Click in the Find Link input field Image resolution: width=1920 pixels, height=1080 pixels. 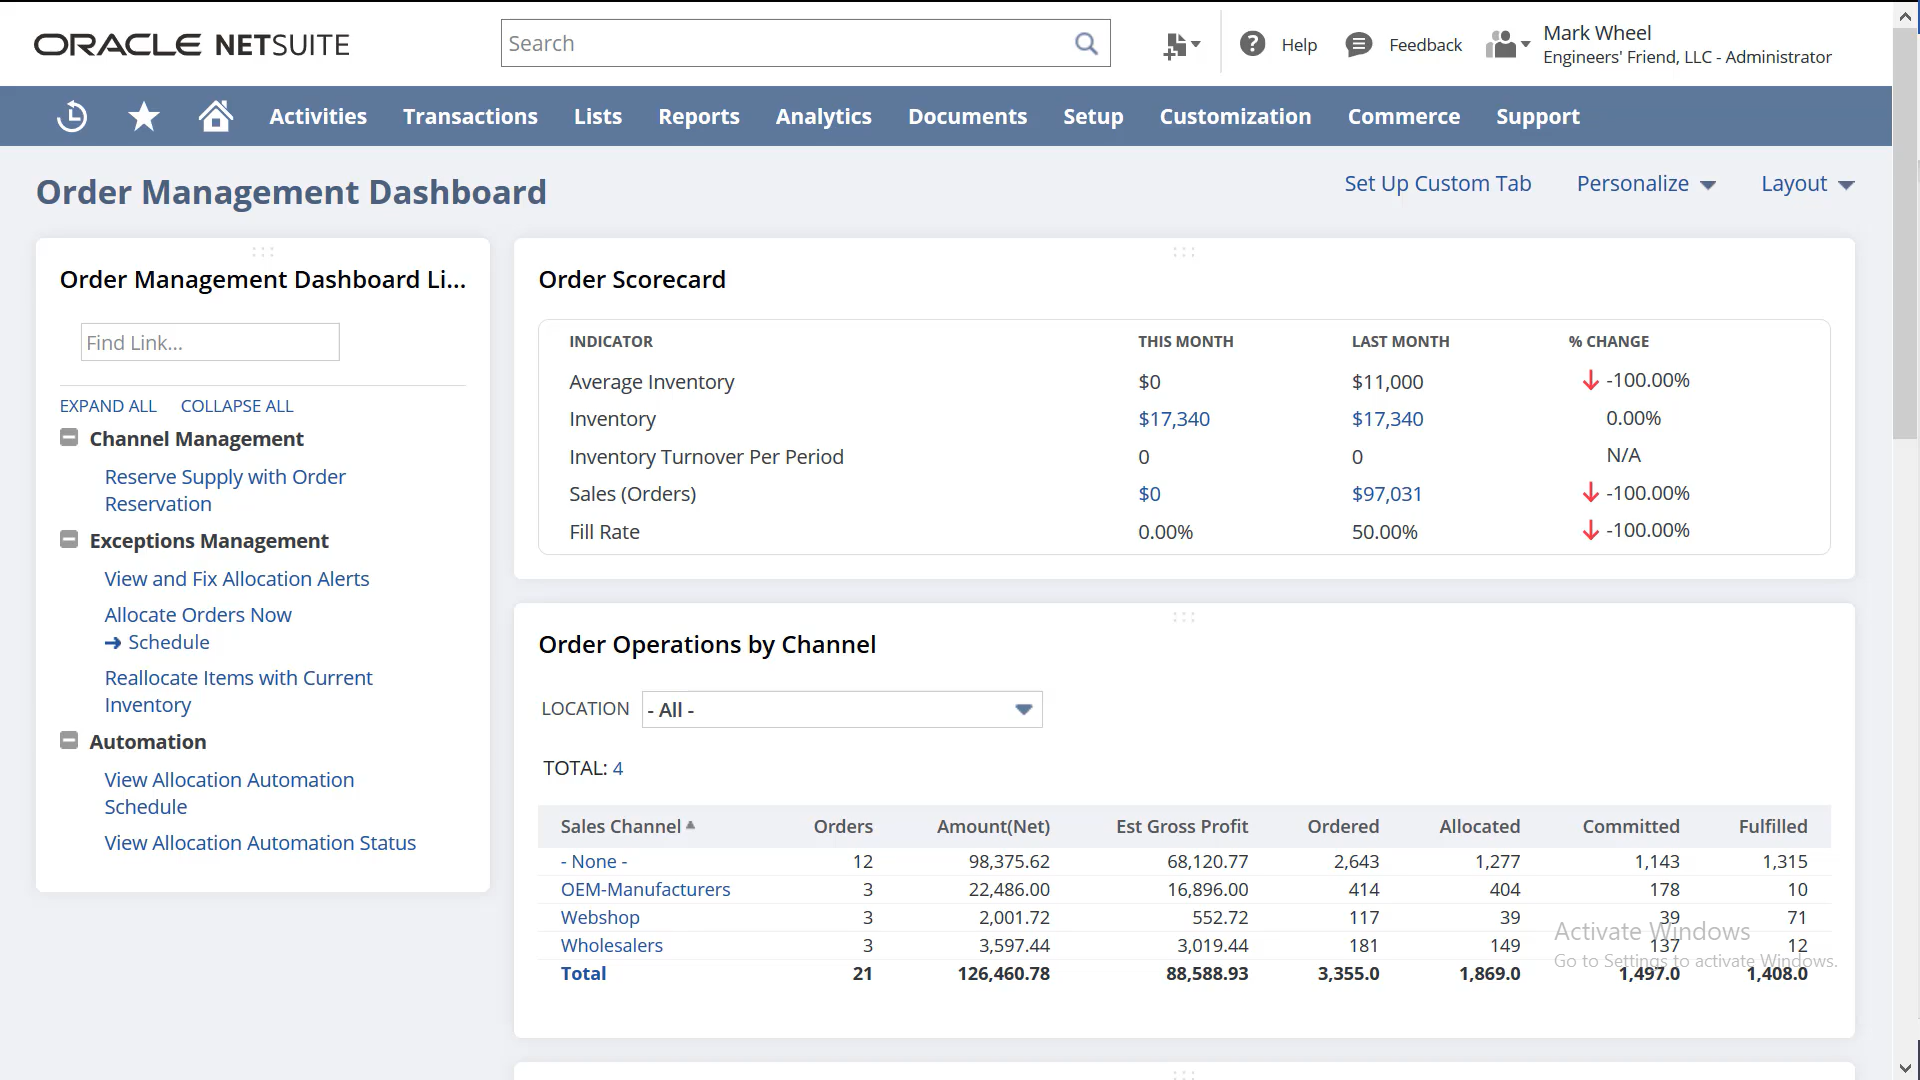[210, 343]
